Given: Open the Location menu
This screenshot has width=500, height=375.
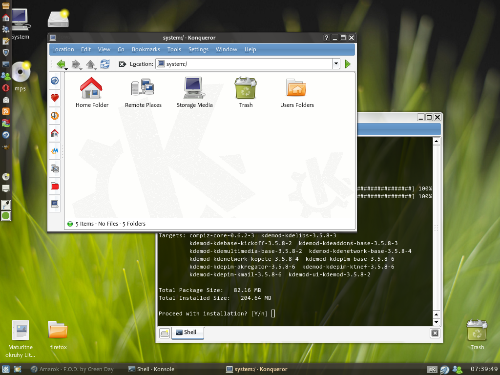Looking at the screenshot, I should [64, 49].
